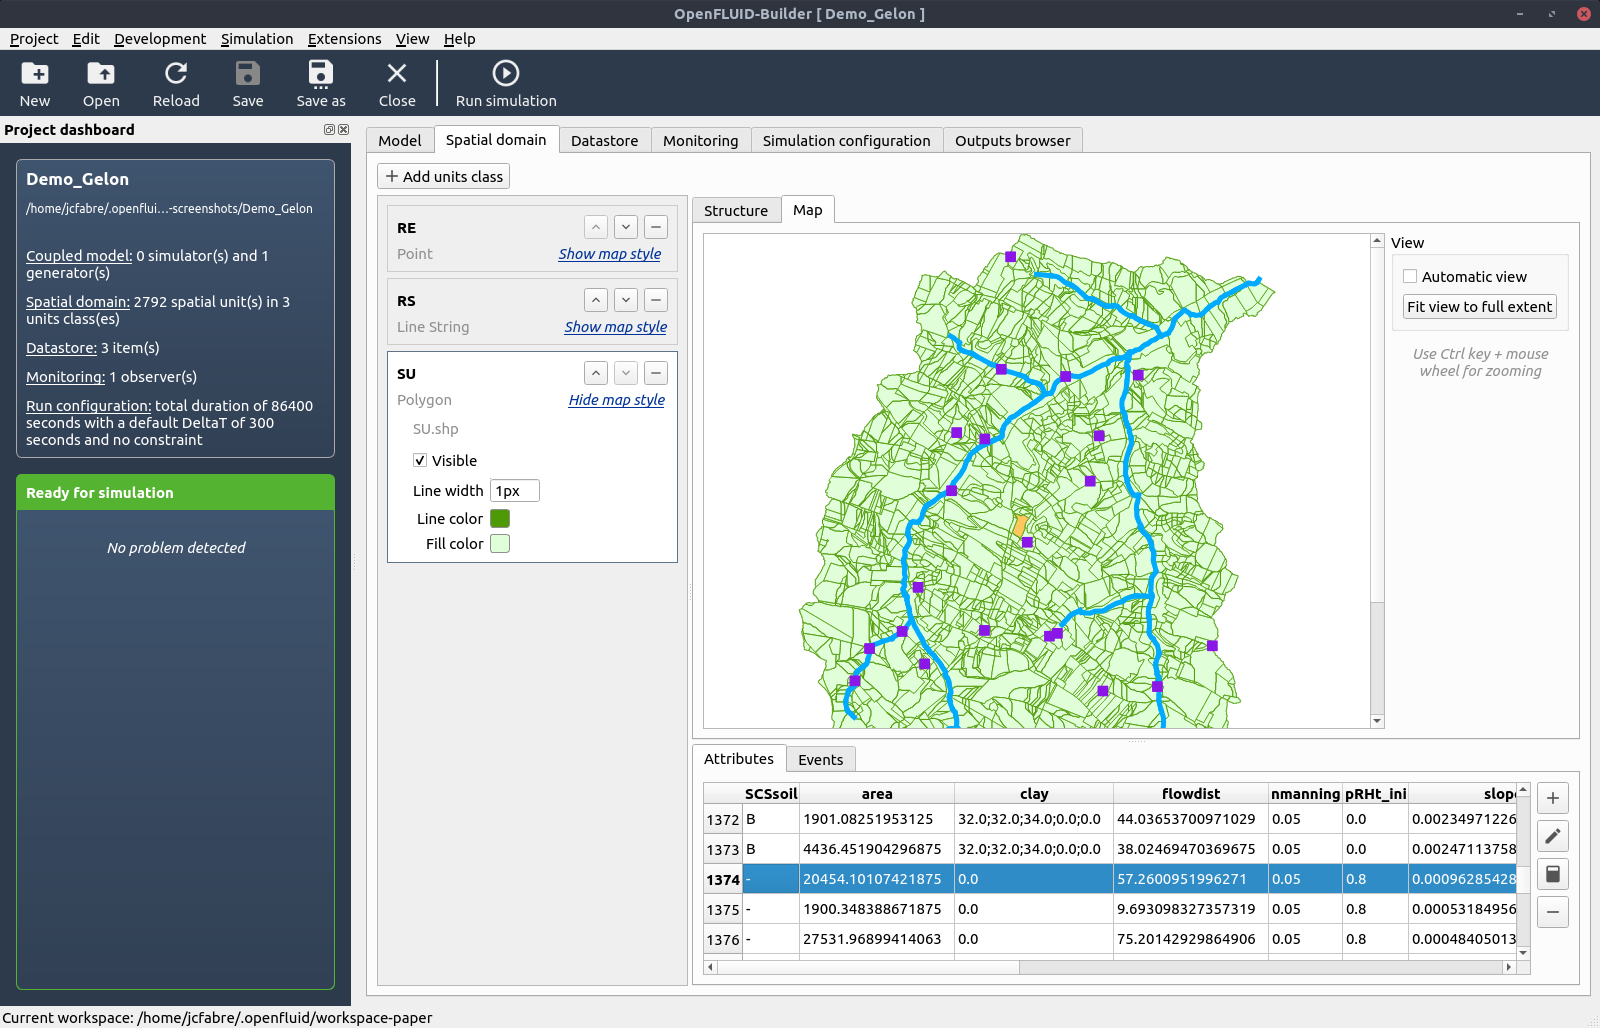Reload the project from the toolbar
The height and width of the screenshot is (1028, 1600).
(176, 73)
